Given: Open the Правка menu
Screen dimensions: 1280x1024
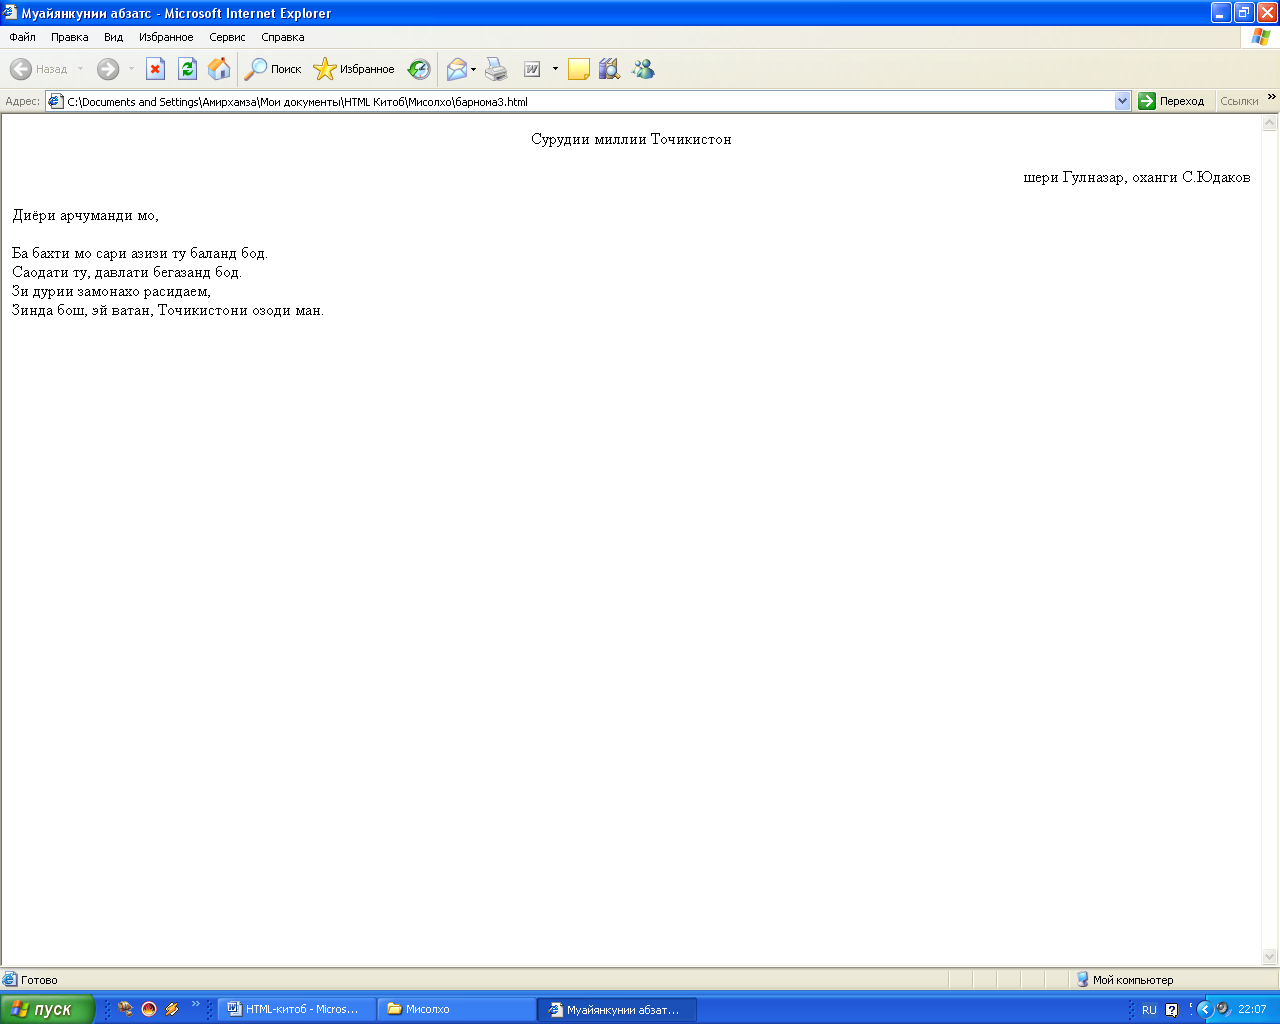Looking at the screenshot, I should click(x=70, y=37).
